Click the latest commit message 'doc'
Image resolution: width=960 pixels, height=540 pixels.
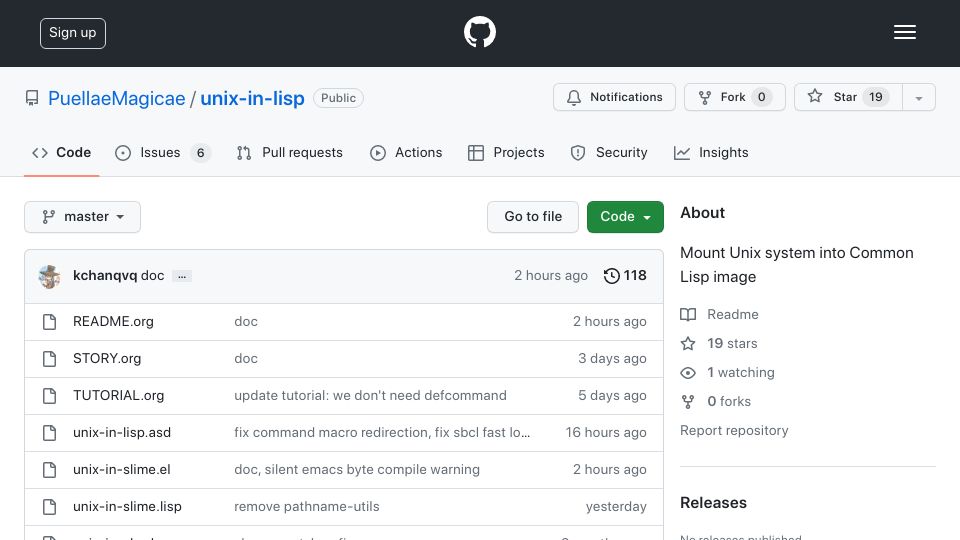coord(152,276)
